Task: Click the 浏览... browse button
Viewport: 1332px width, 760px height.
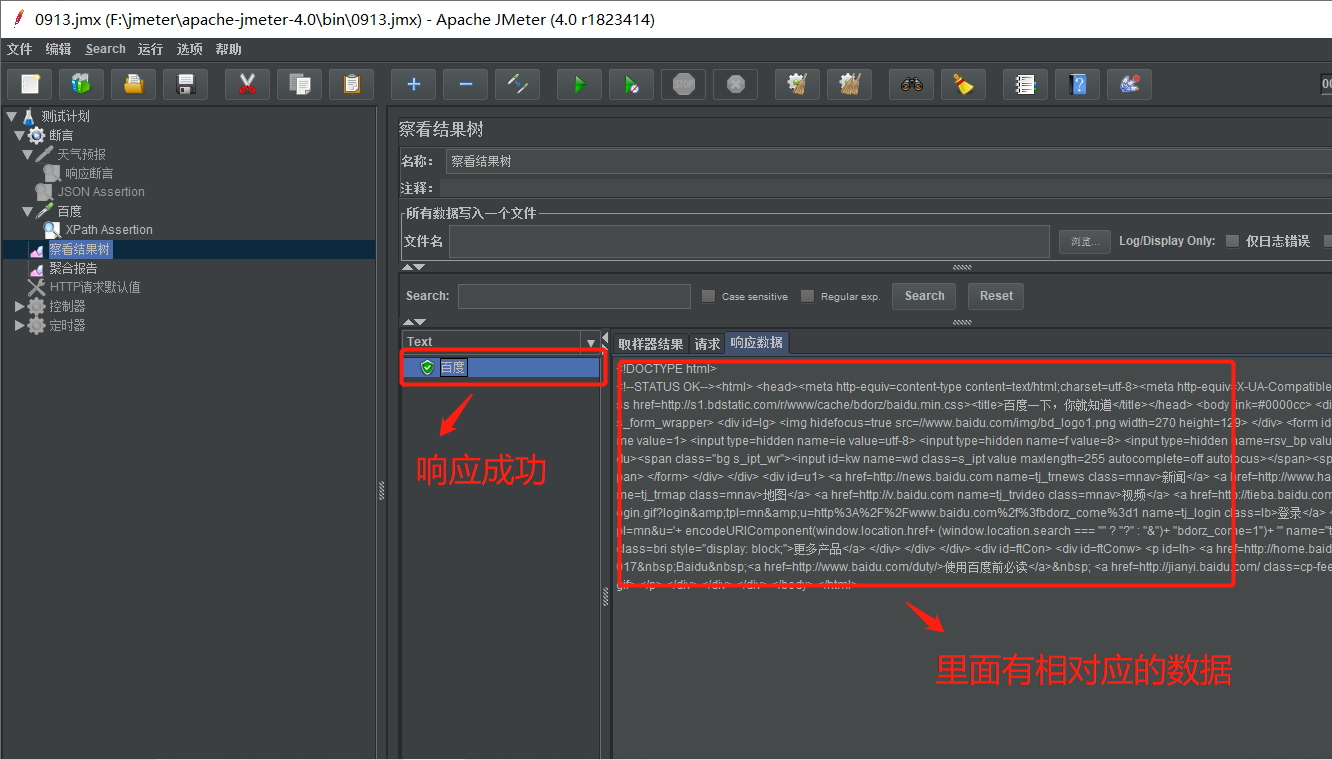Action: click(x=1084, y=241)
